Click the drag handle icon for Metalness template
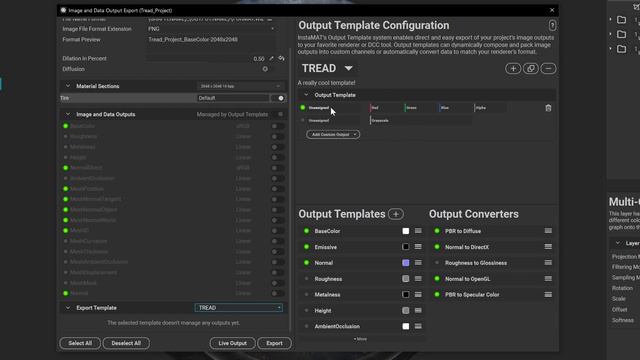Screen dimensions: 640x360 point(418,295)
